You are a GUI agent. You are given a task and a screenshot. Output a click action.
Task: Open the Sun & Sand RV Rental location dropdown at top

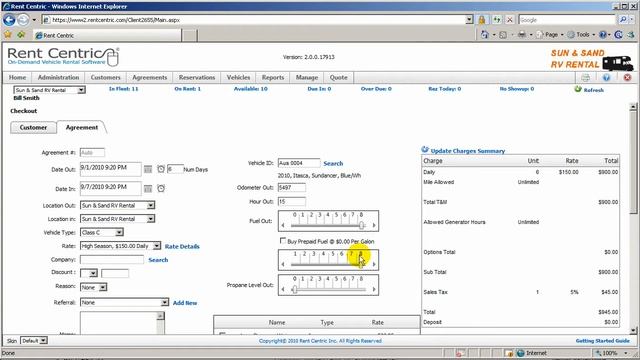pos(81,90)
